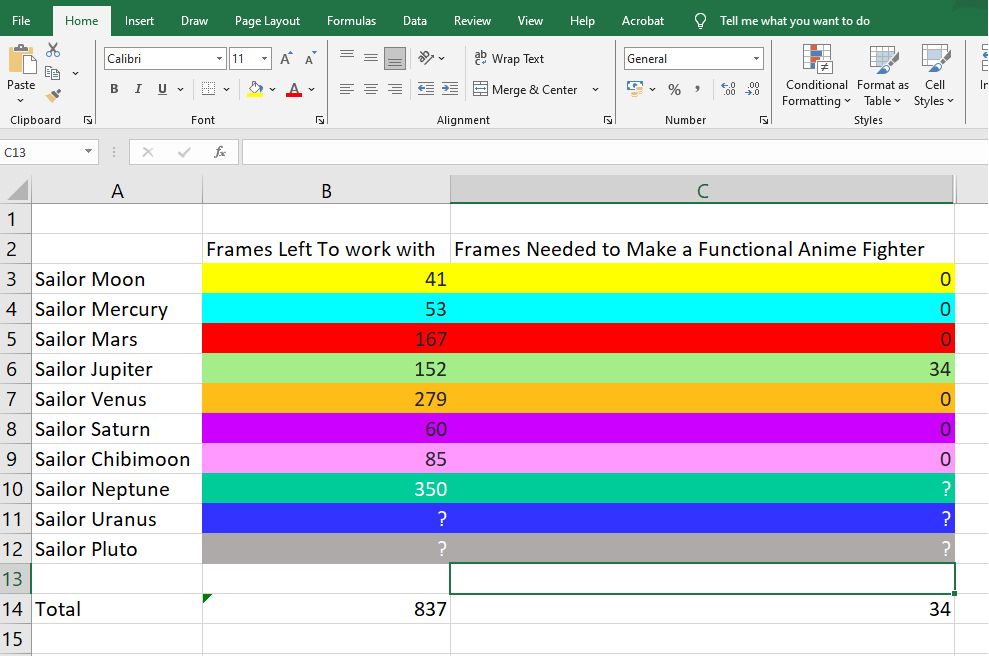989x656 pixels.
Task: Select Bottom Align icon
Action: (x=395, y=59)
